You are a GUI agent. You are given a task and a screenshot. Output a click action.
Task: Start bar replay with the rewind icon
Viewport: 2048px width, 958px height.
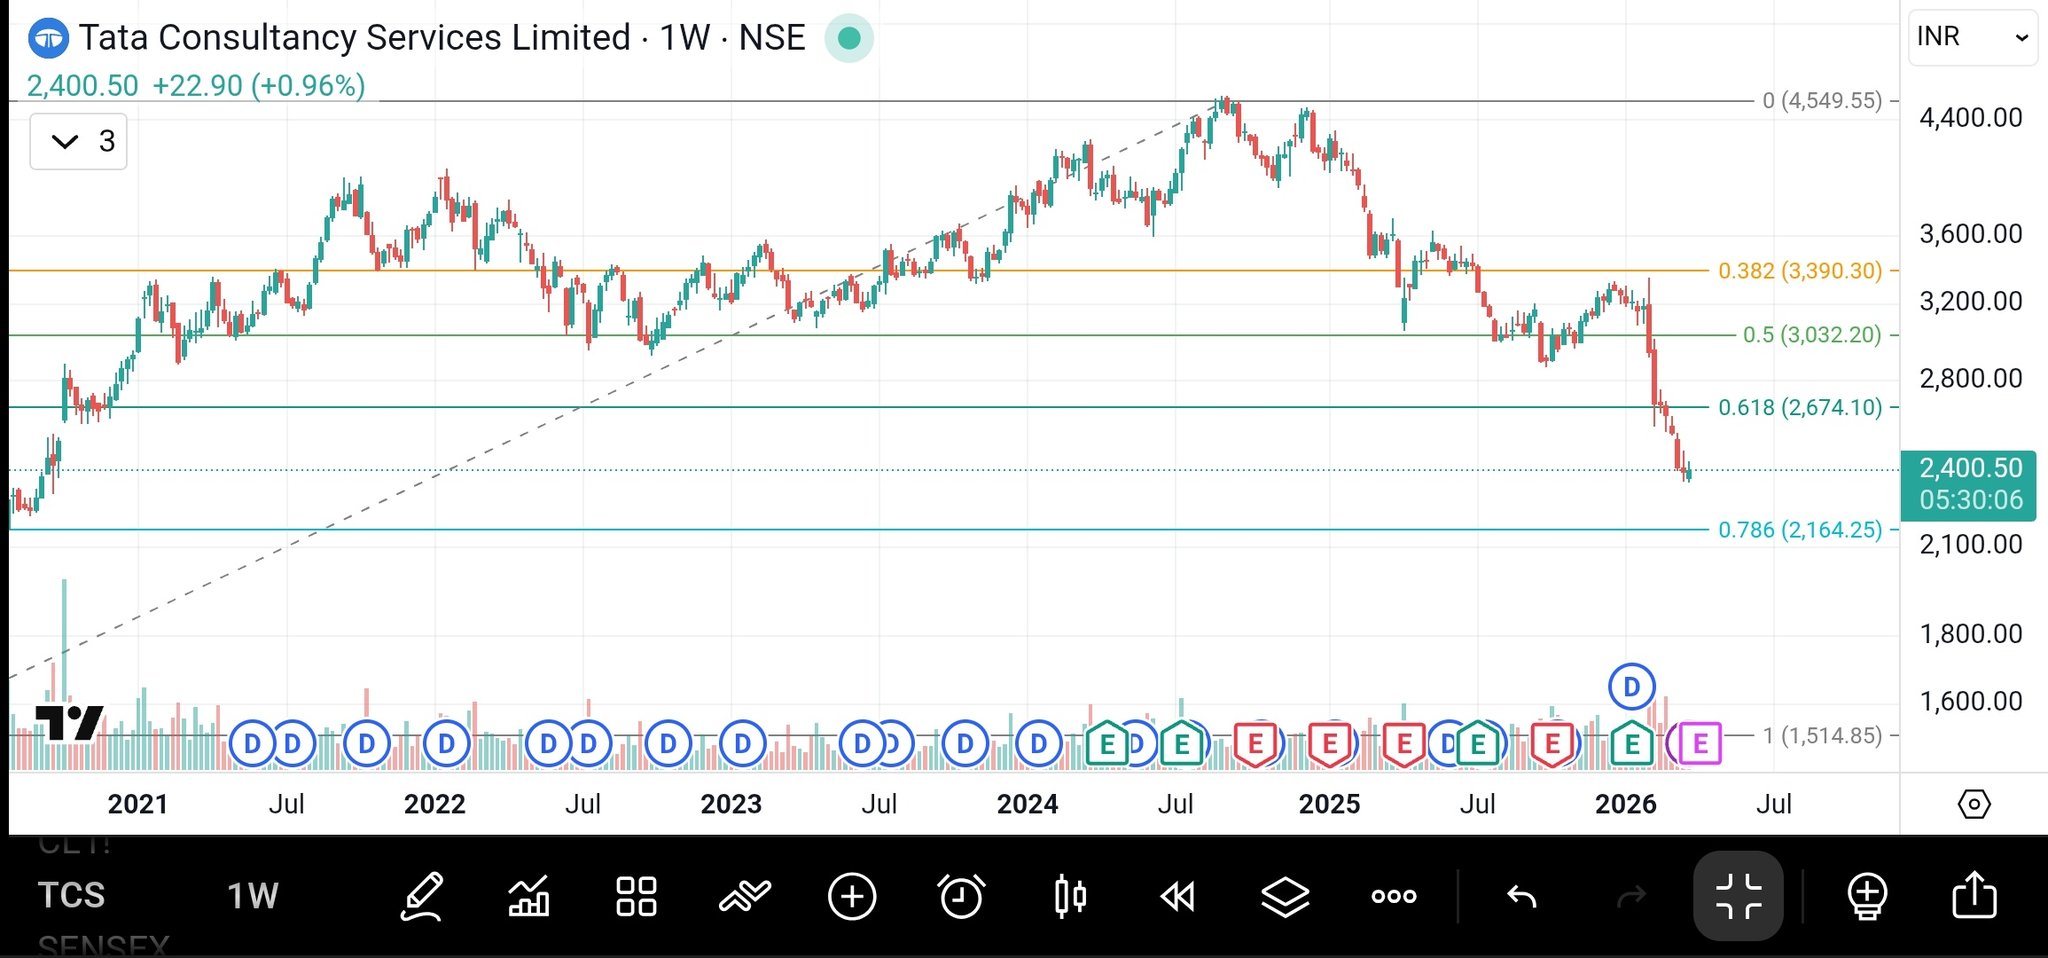[x=1177, y=897]
